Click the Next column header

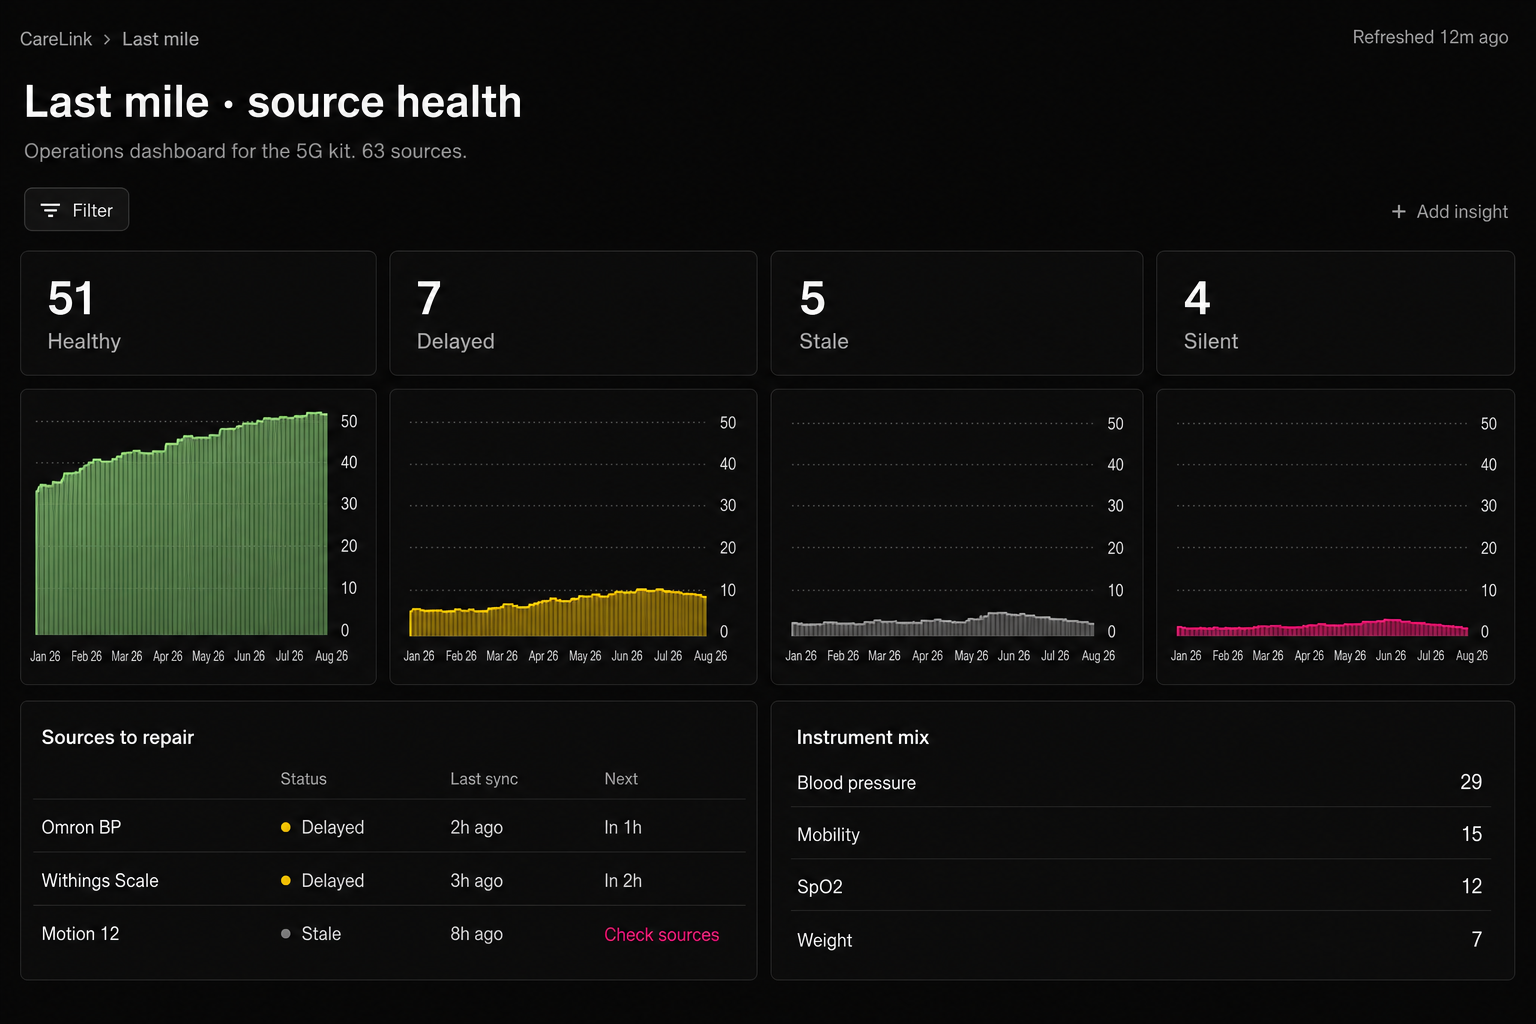tap(621, 778)
